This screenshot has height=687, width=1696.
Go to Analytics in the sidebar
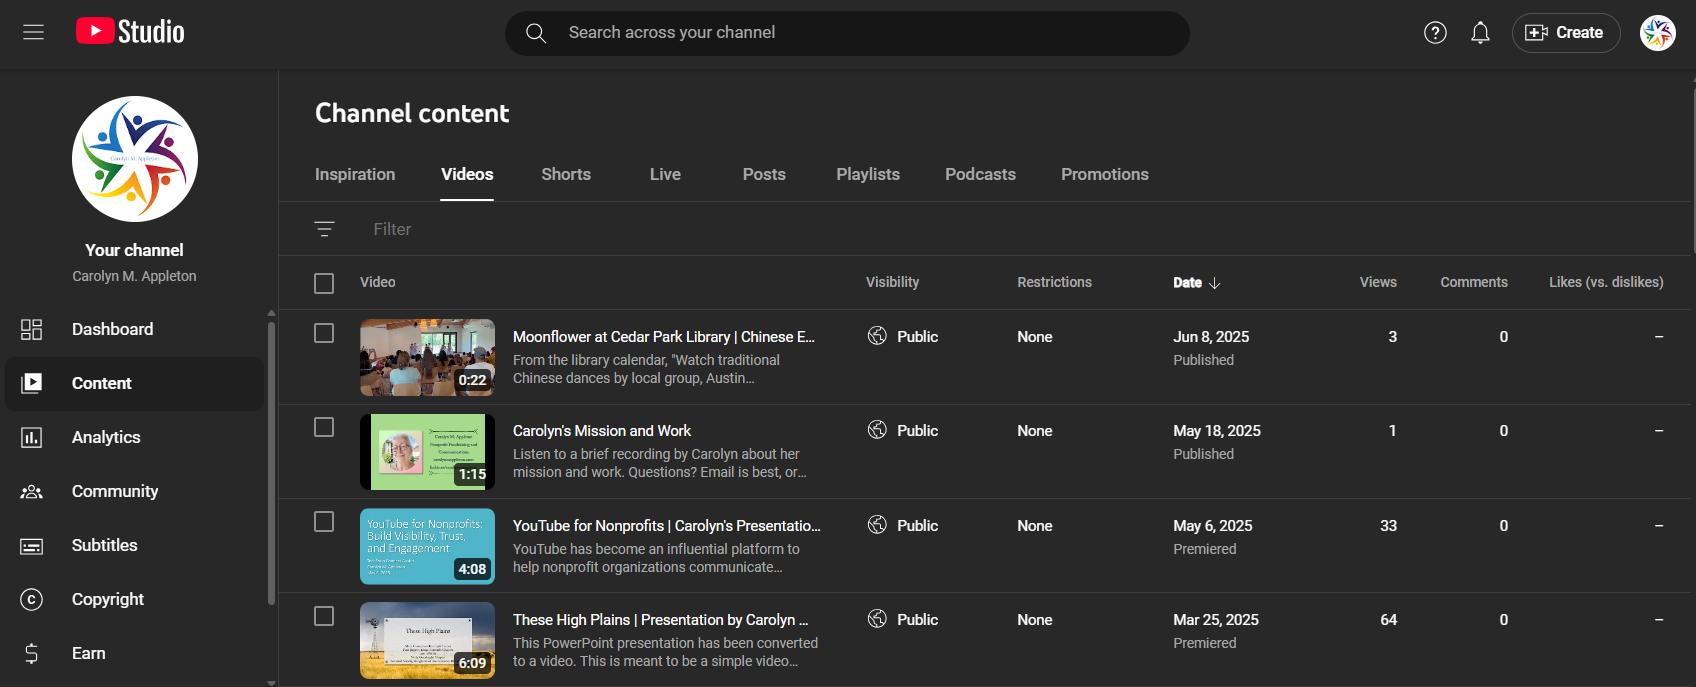click(106, 437)
